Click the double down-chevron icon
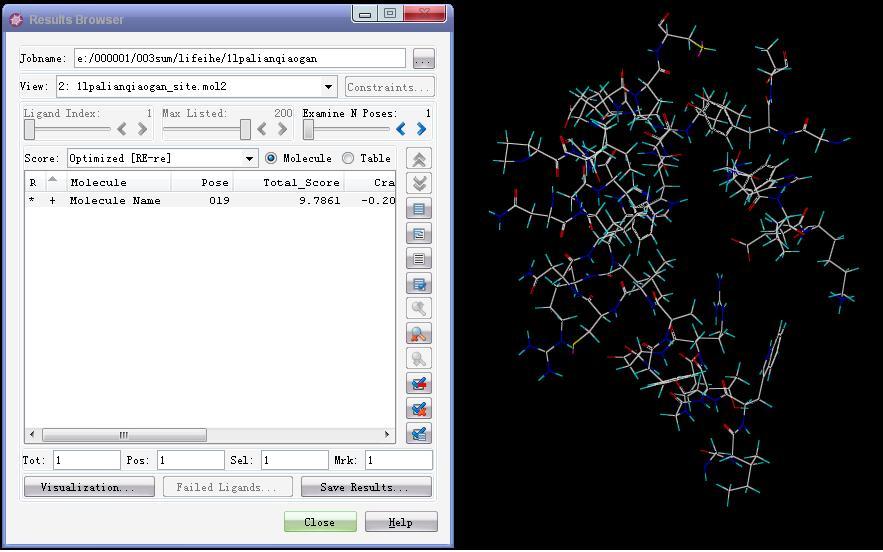 tap(418, 184)
